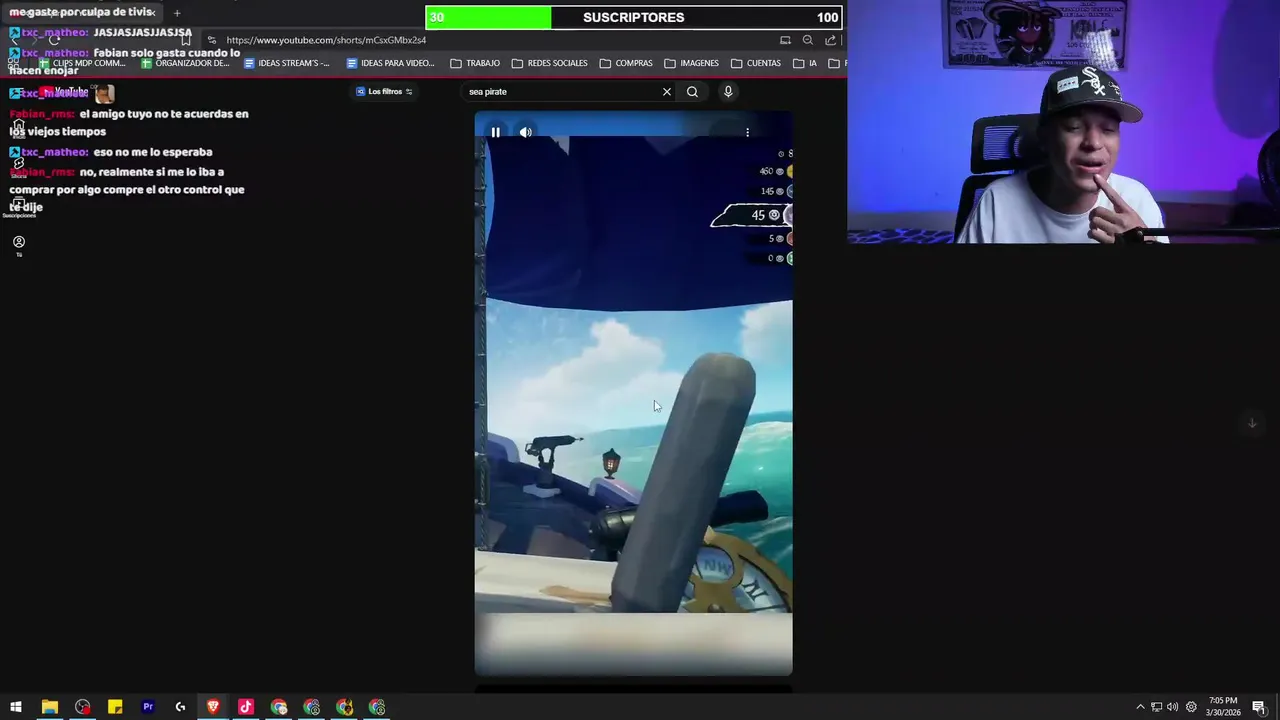Open the volume tray icon
Image resolution: width=1280 pixels, height=720 pixels.
coord(1172,707)
